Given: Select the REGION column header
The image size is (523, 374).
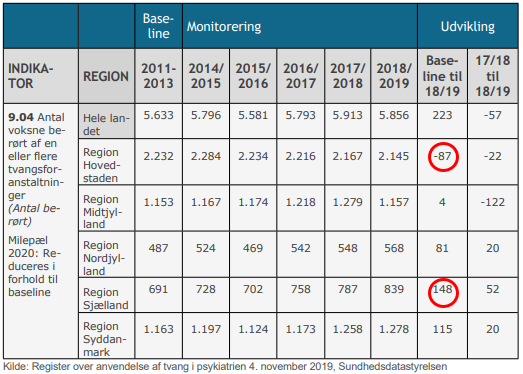Looking at the screenshot, I should pyautogui.click(x=106, y=76).
